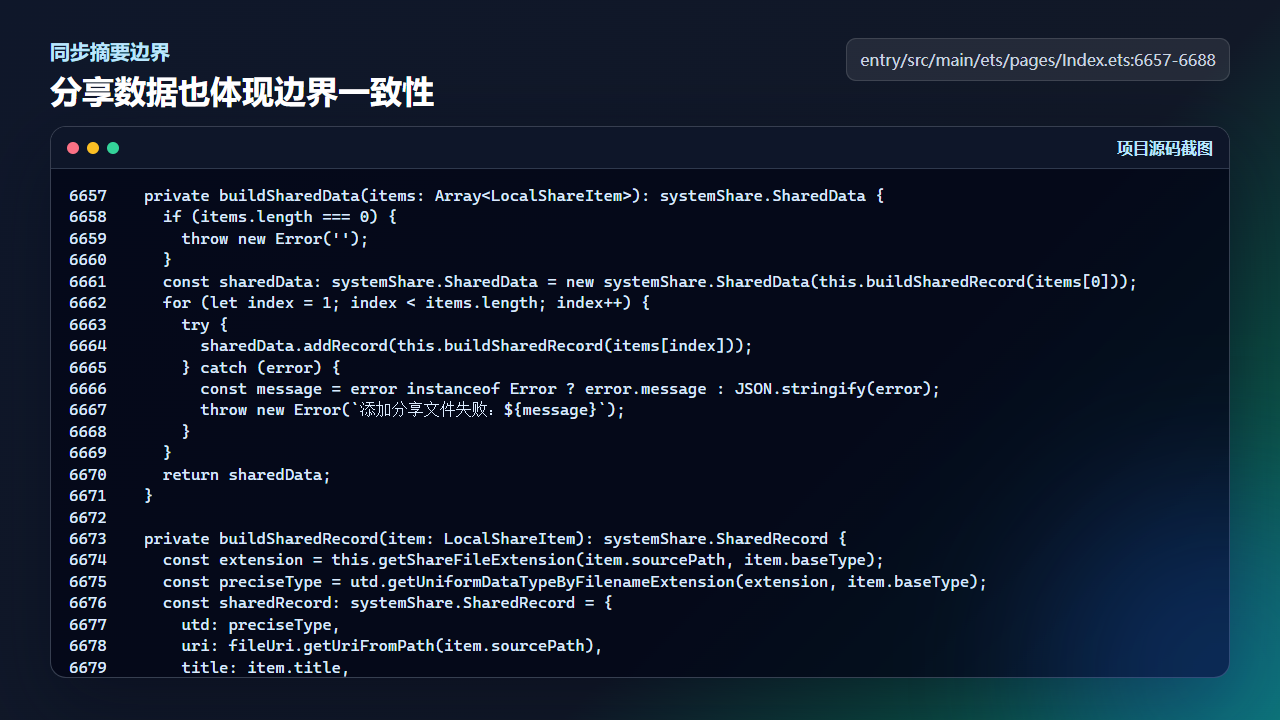
Task: Click the yellow dot in code window header
Action: coord(93,148)
